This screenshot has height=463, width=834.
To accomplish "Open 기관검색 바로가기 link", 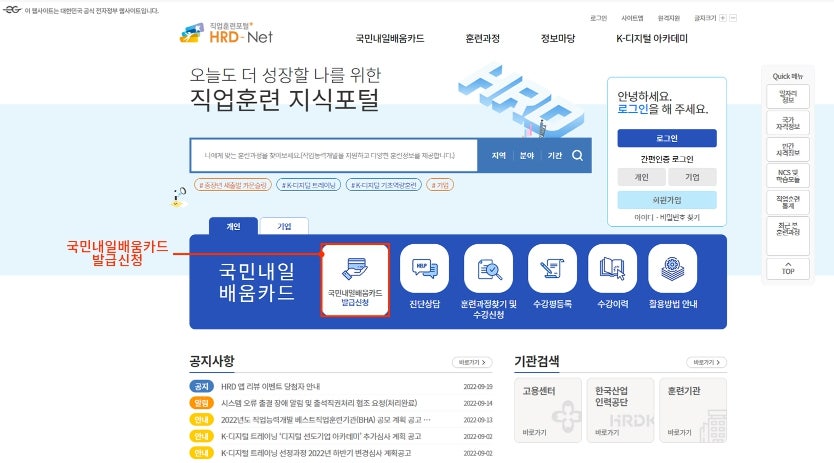I will click(706, 362).
